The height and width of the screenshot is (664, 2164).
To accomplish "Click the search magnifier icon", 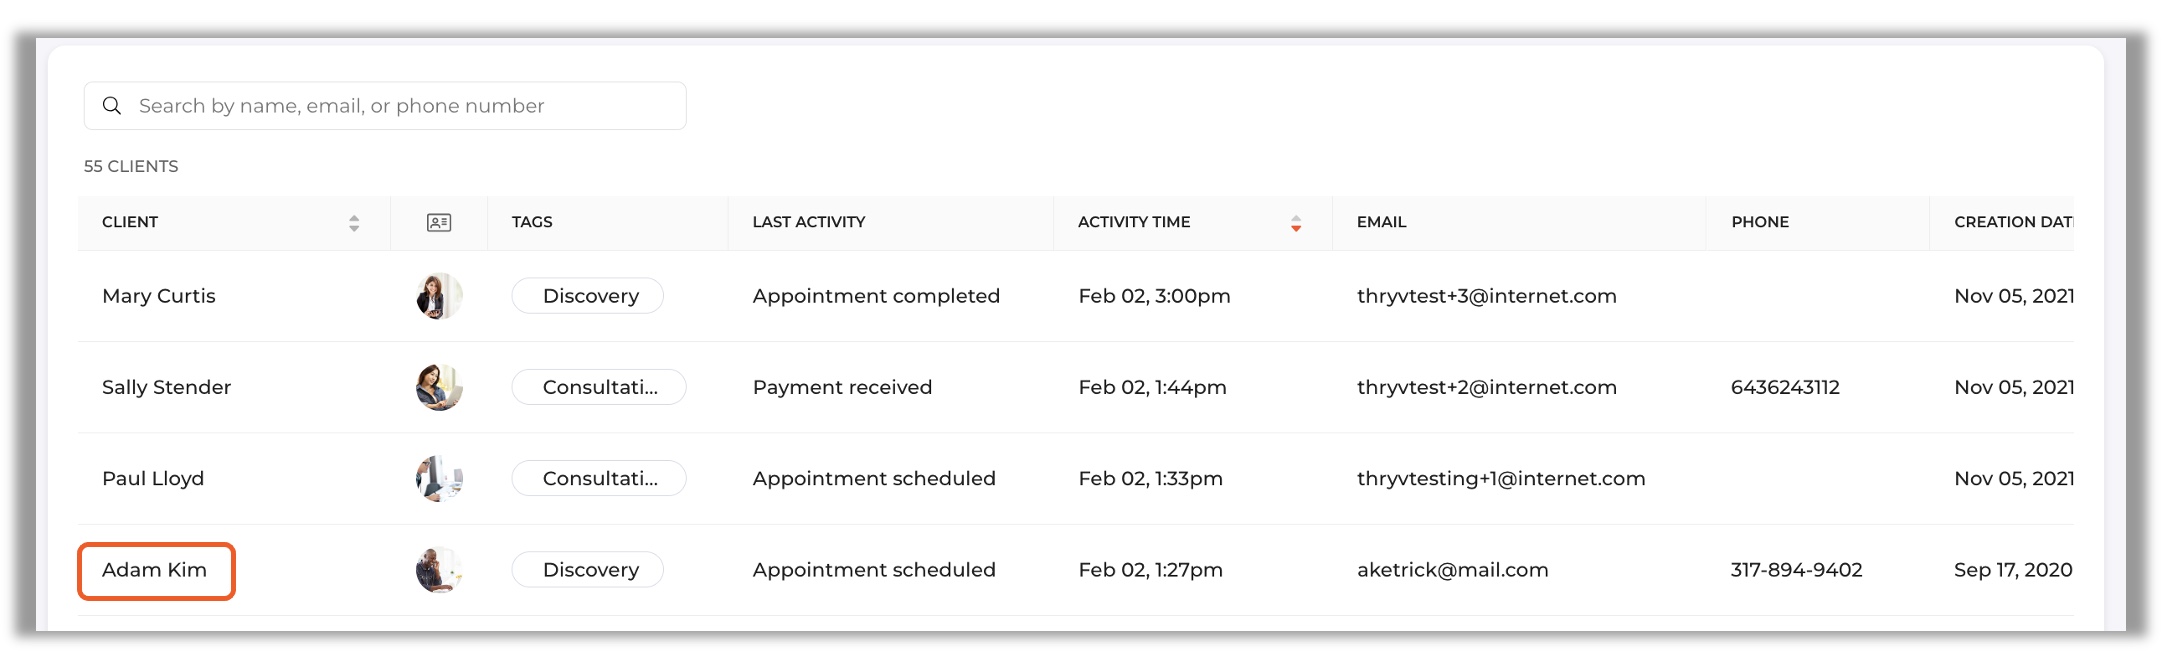I will (x=112, y=106).
